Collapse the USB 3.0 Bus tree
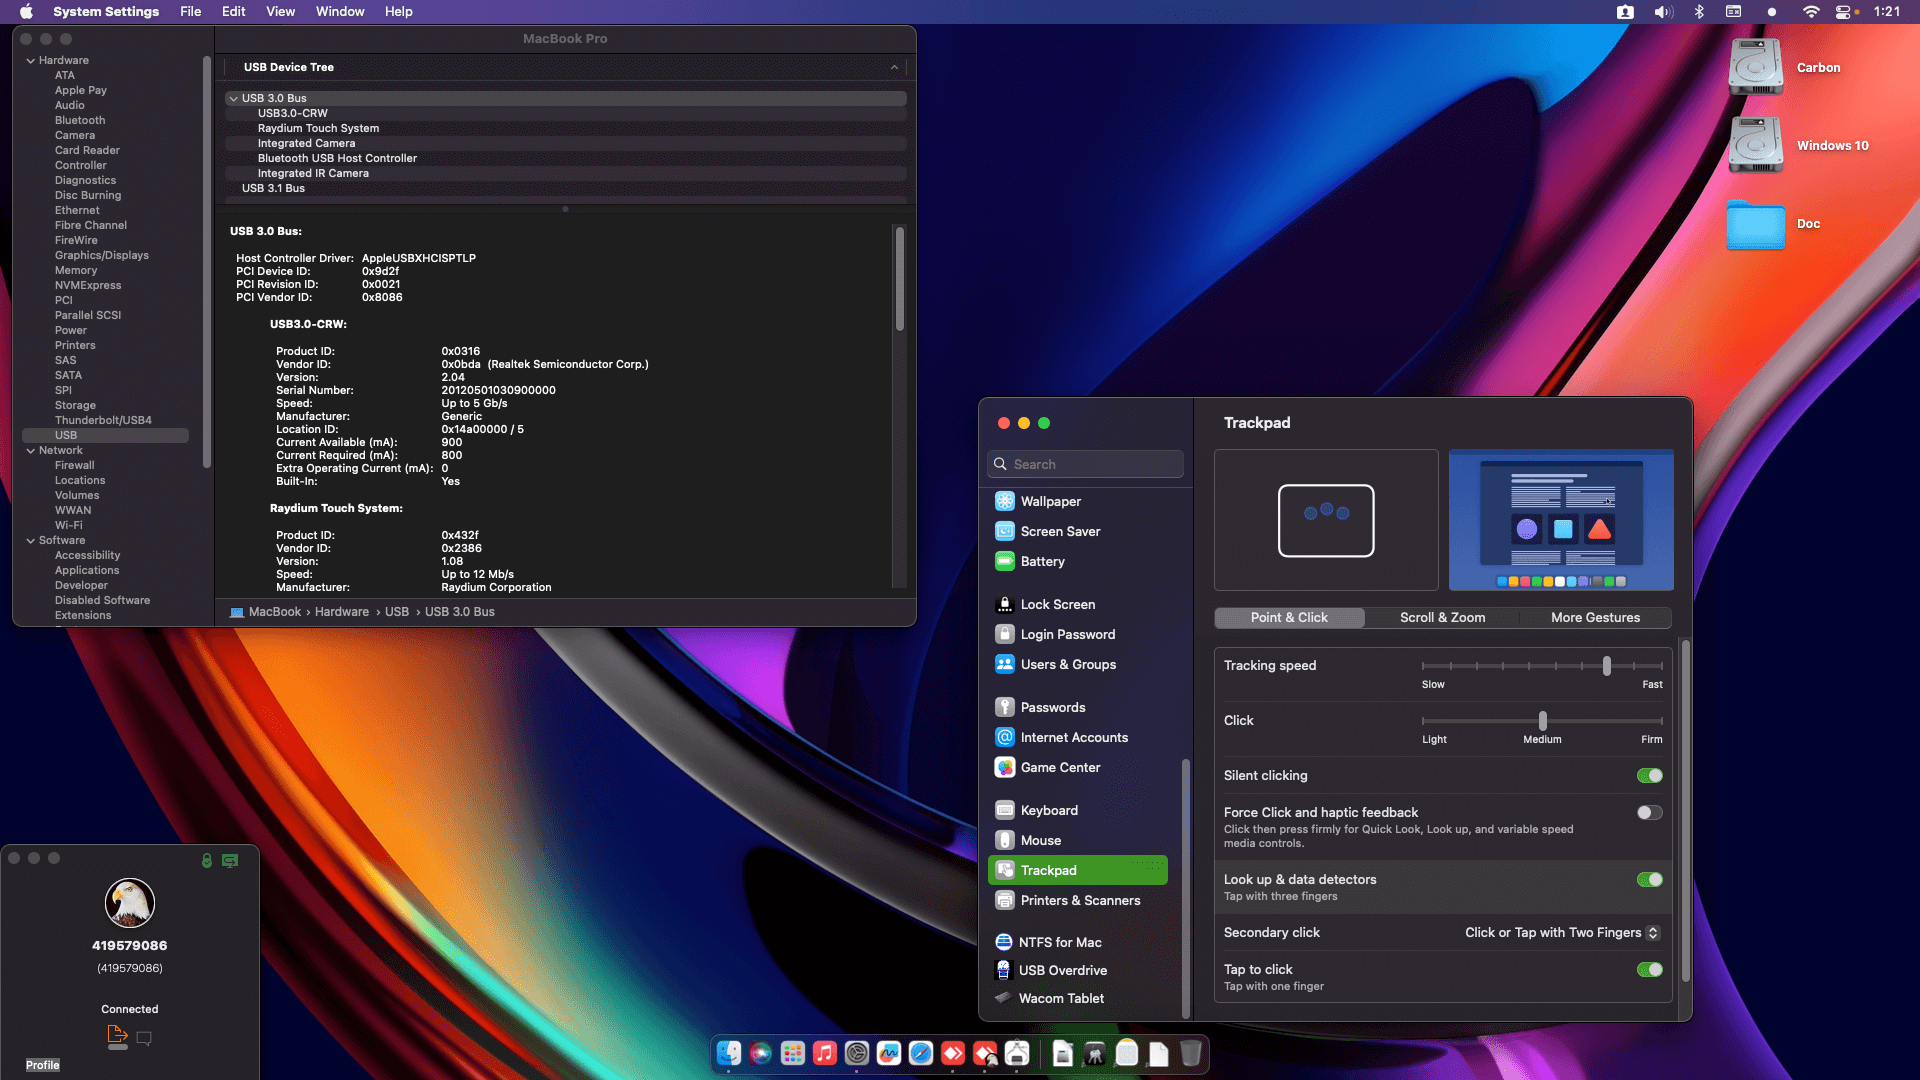 click(233, 98)
